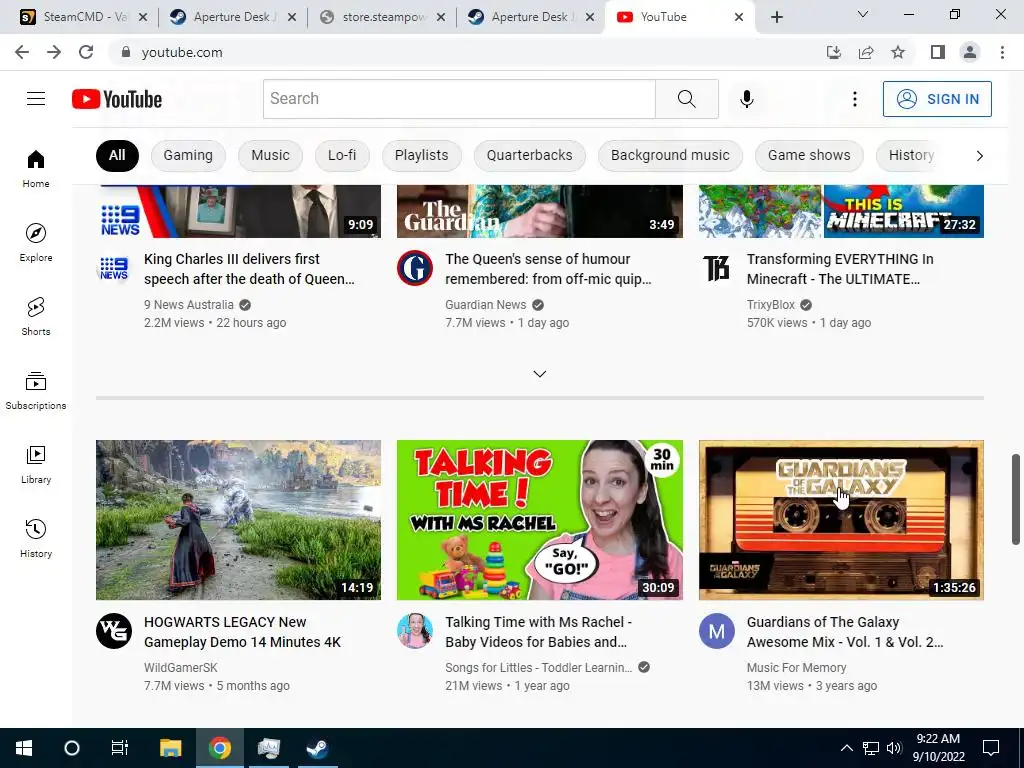Show more filter chips with right arrow
1024x768 pixels.
pyautogui.click(x=979, y=155)
